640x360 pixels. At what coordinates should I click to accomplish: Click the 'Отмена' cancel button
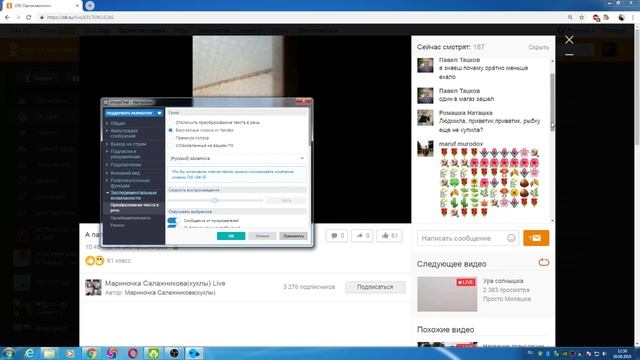click(262, 236)
